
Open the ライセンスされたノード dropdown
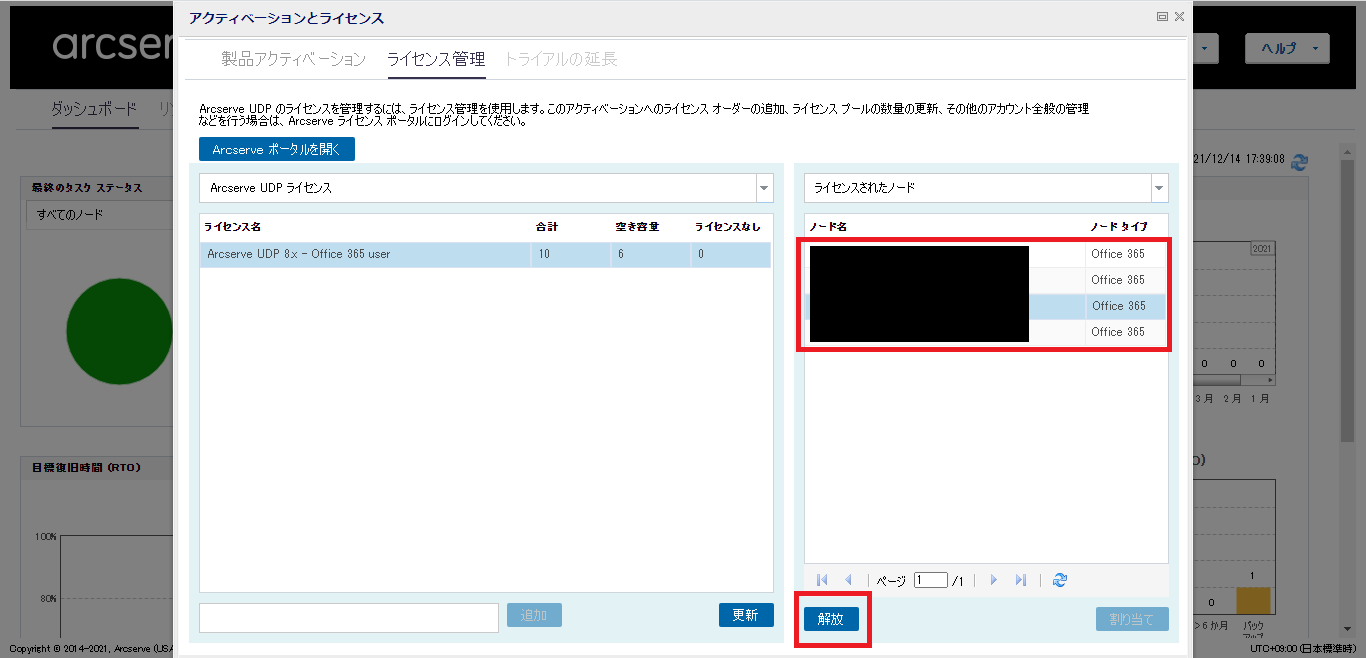[x=1159, y=187]
